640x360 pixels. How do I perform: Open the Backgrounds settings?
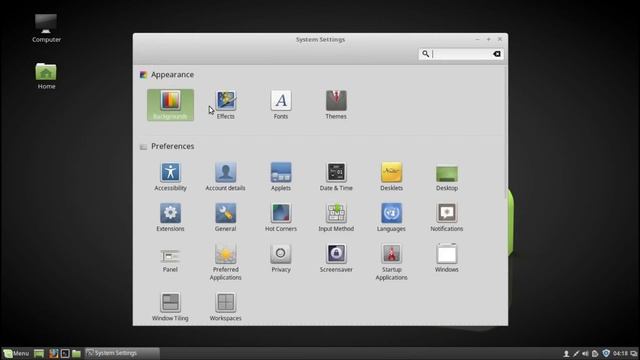click(170, 105)
